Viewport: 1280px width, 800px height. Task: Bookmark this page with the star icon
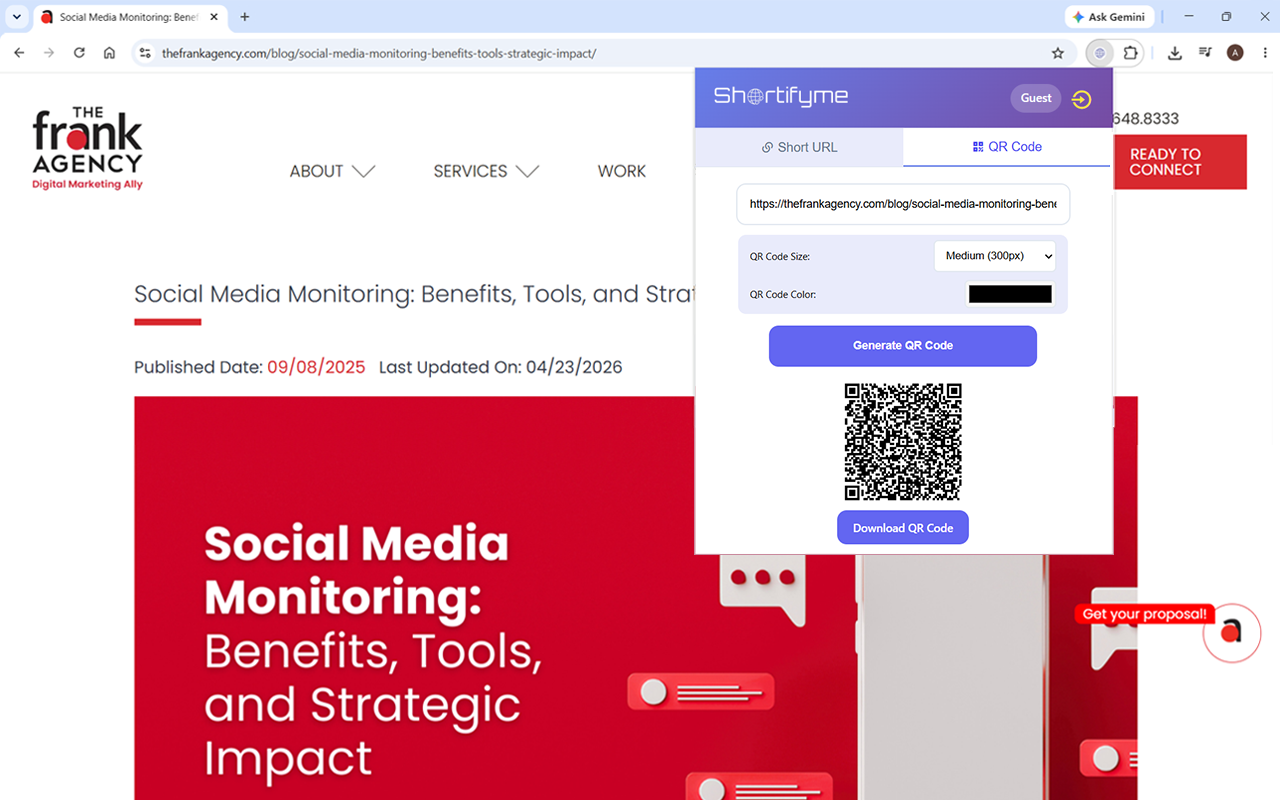click(x=1058, y=53)
